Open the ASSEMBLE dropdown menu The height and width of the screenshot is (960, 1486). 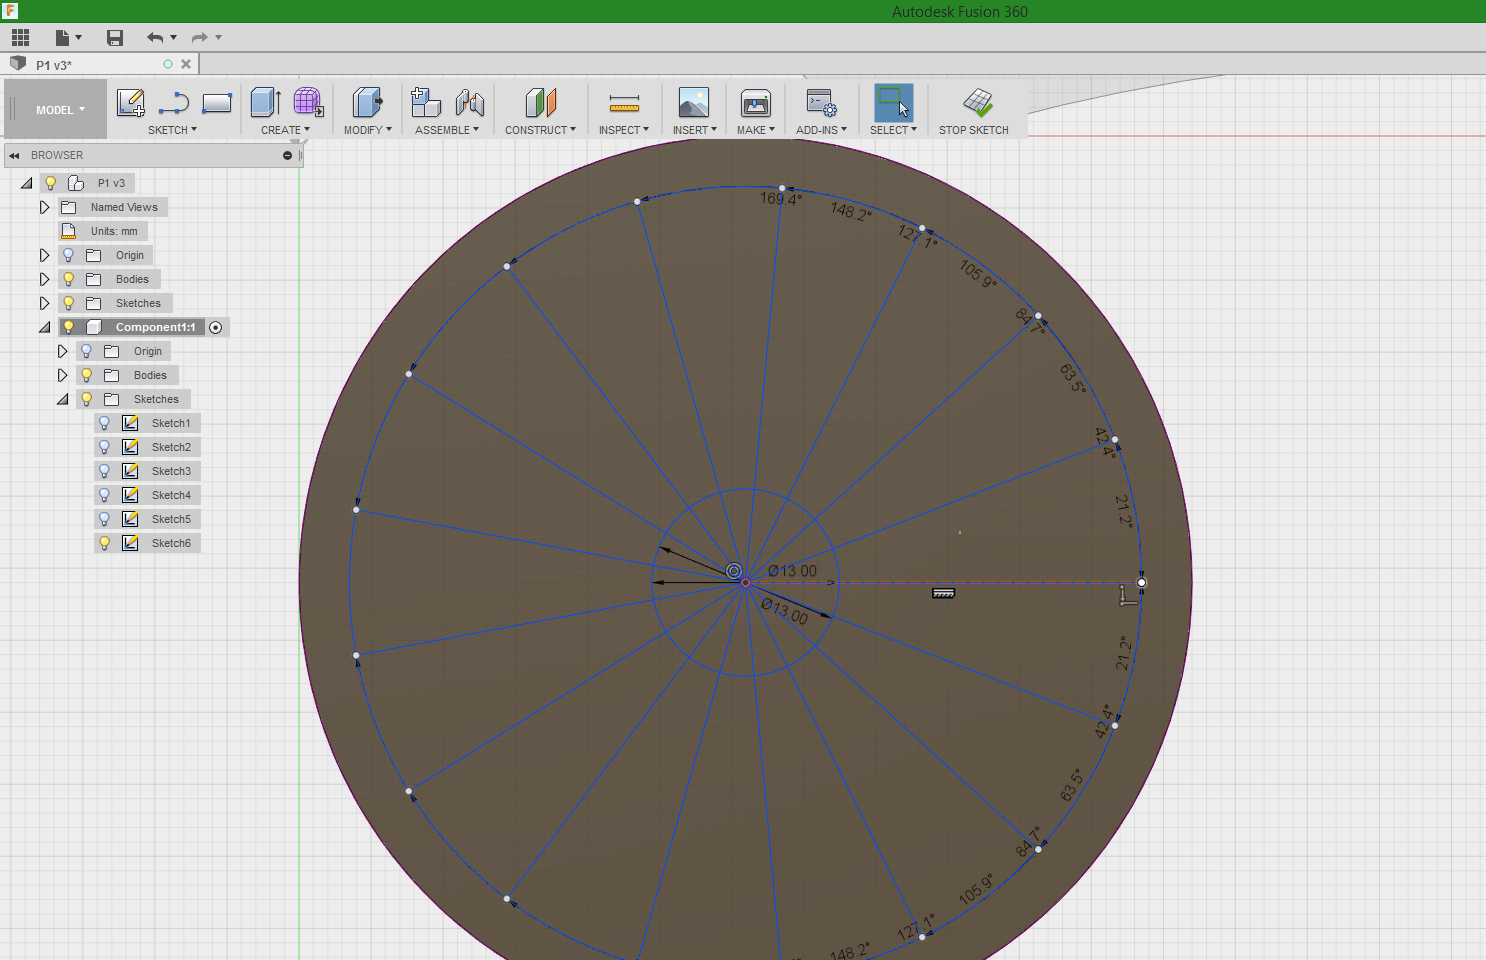pyautogui.click(x=447, y=130)
